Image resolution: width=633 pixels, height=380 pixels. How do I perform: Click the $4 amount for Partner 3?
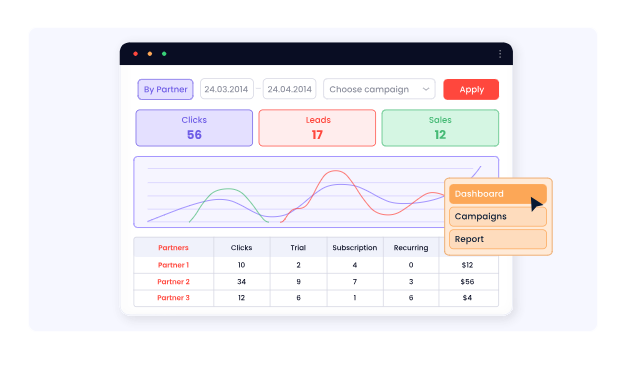pyautogui.click(x=467, y=298)
